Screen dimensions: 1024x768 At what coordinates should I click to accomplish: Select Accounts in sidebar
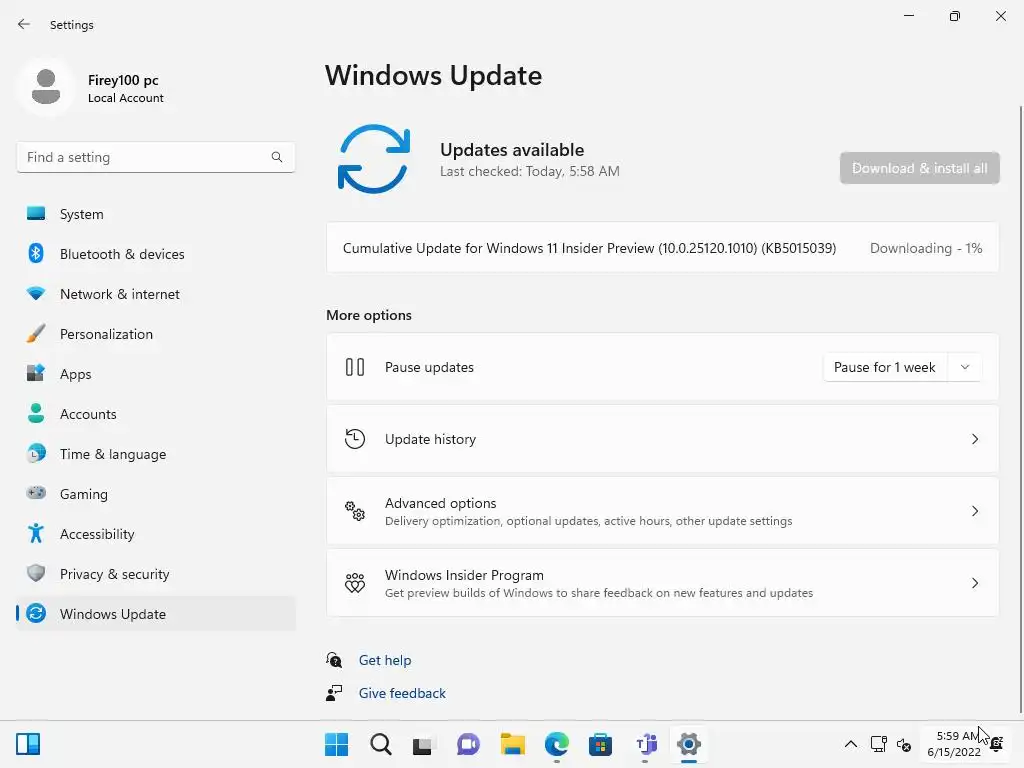[155, 413]
